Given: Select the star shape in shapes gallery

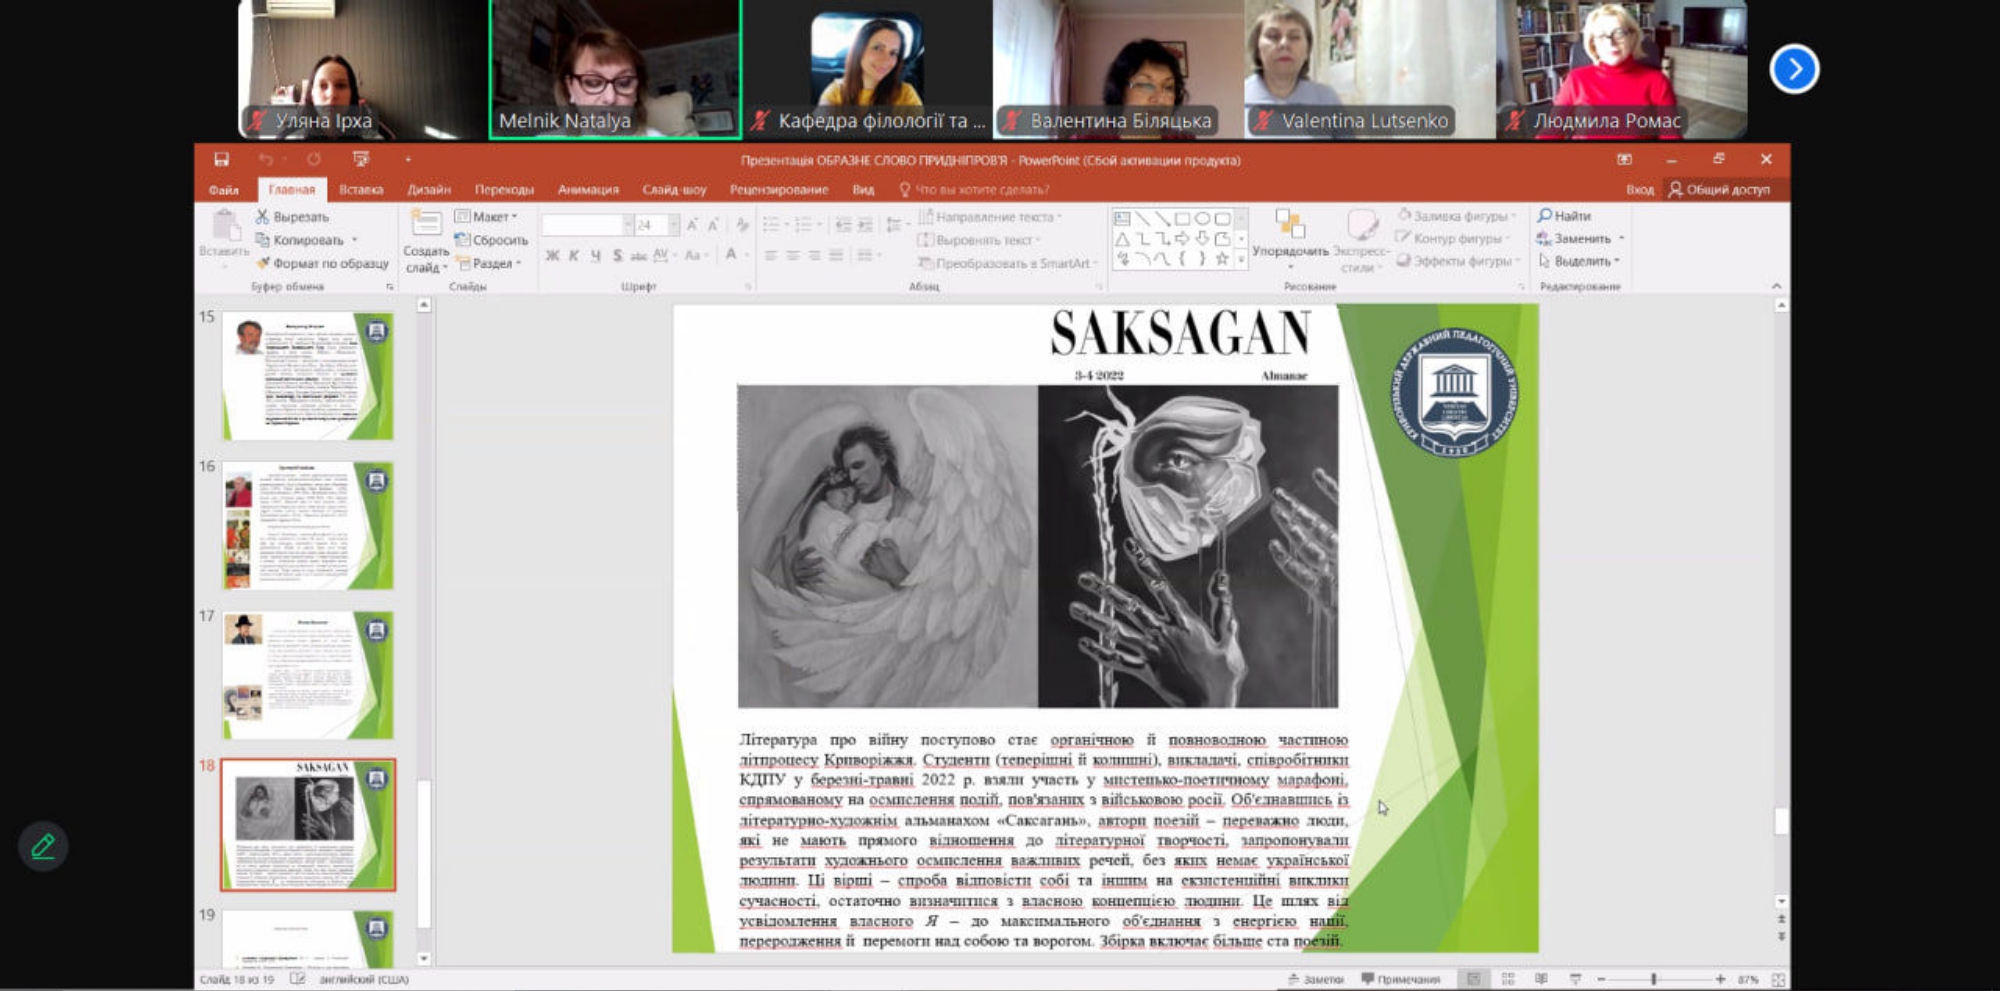Looking at the screenshot, I should pos(1222,259).
